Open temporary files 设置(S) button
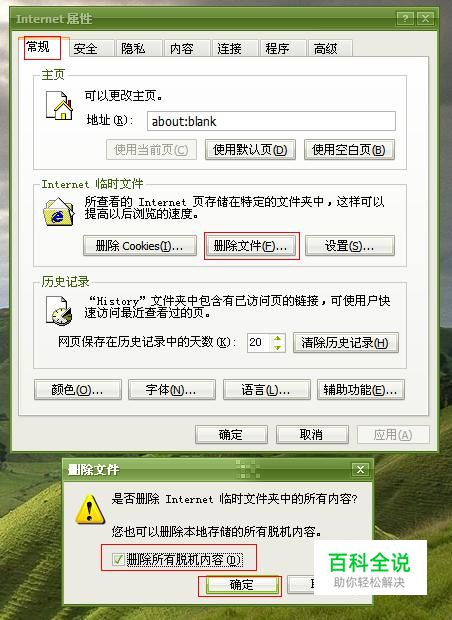452x620 pixels. pyautogui.click(x=350, y=246)
